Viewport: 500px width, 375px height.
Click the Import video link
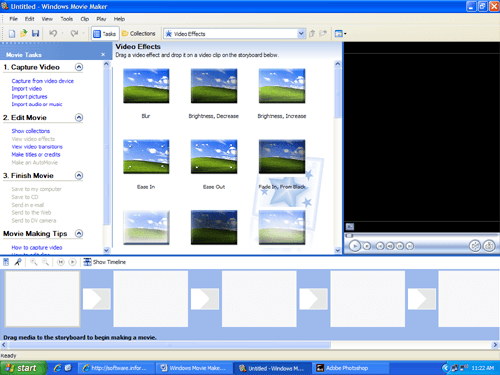pos(27,89)
